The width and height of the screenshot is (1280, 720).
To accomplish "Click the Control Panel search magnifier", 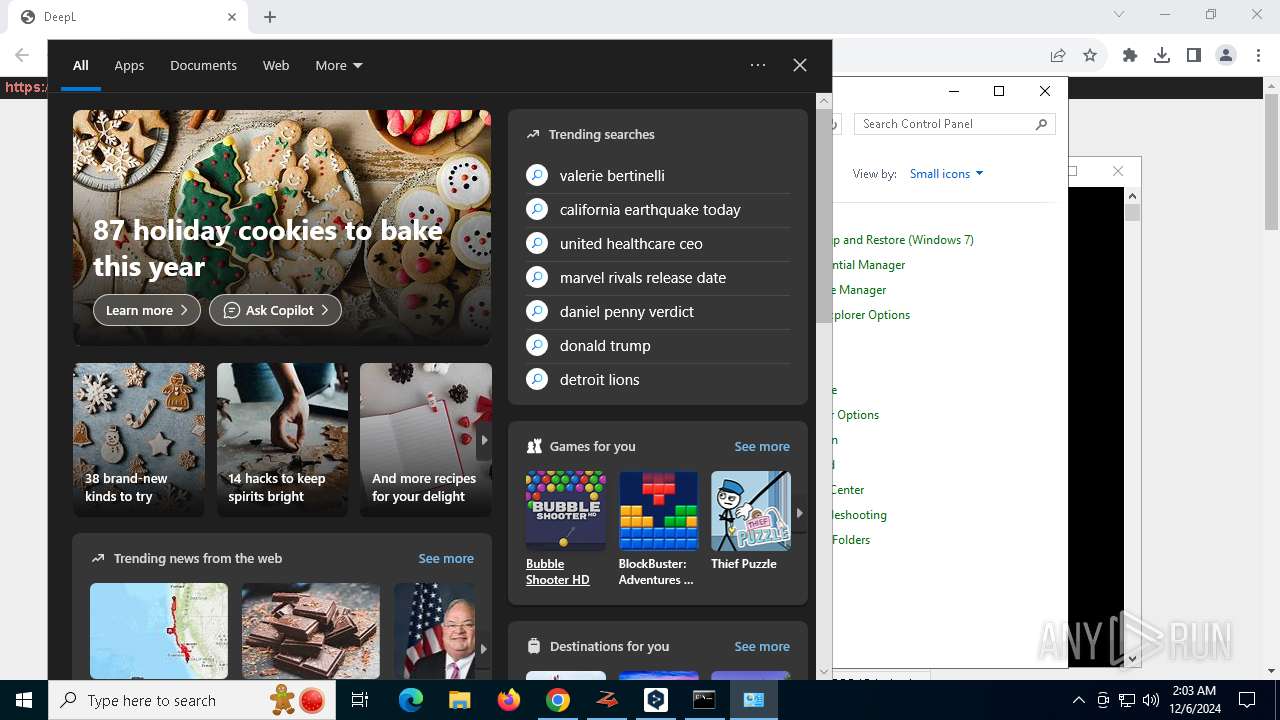I will (x=1041, y=124).
